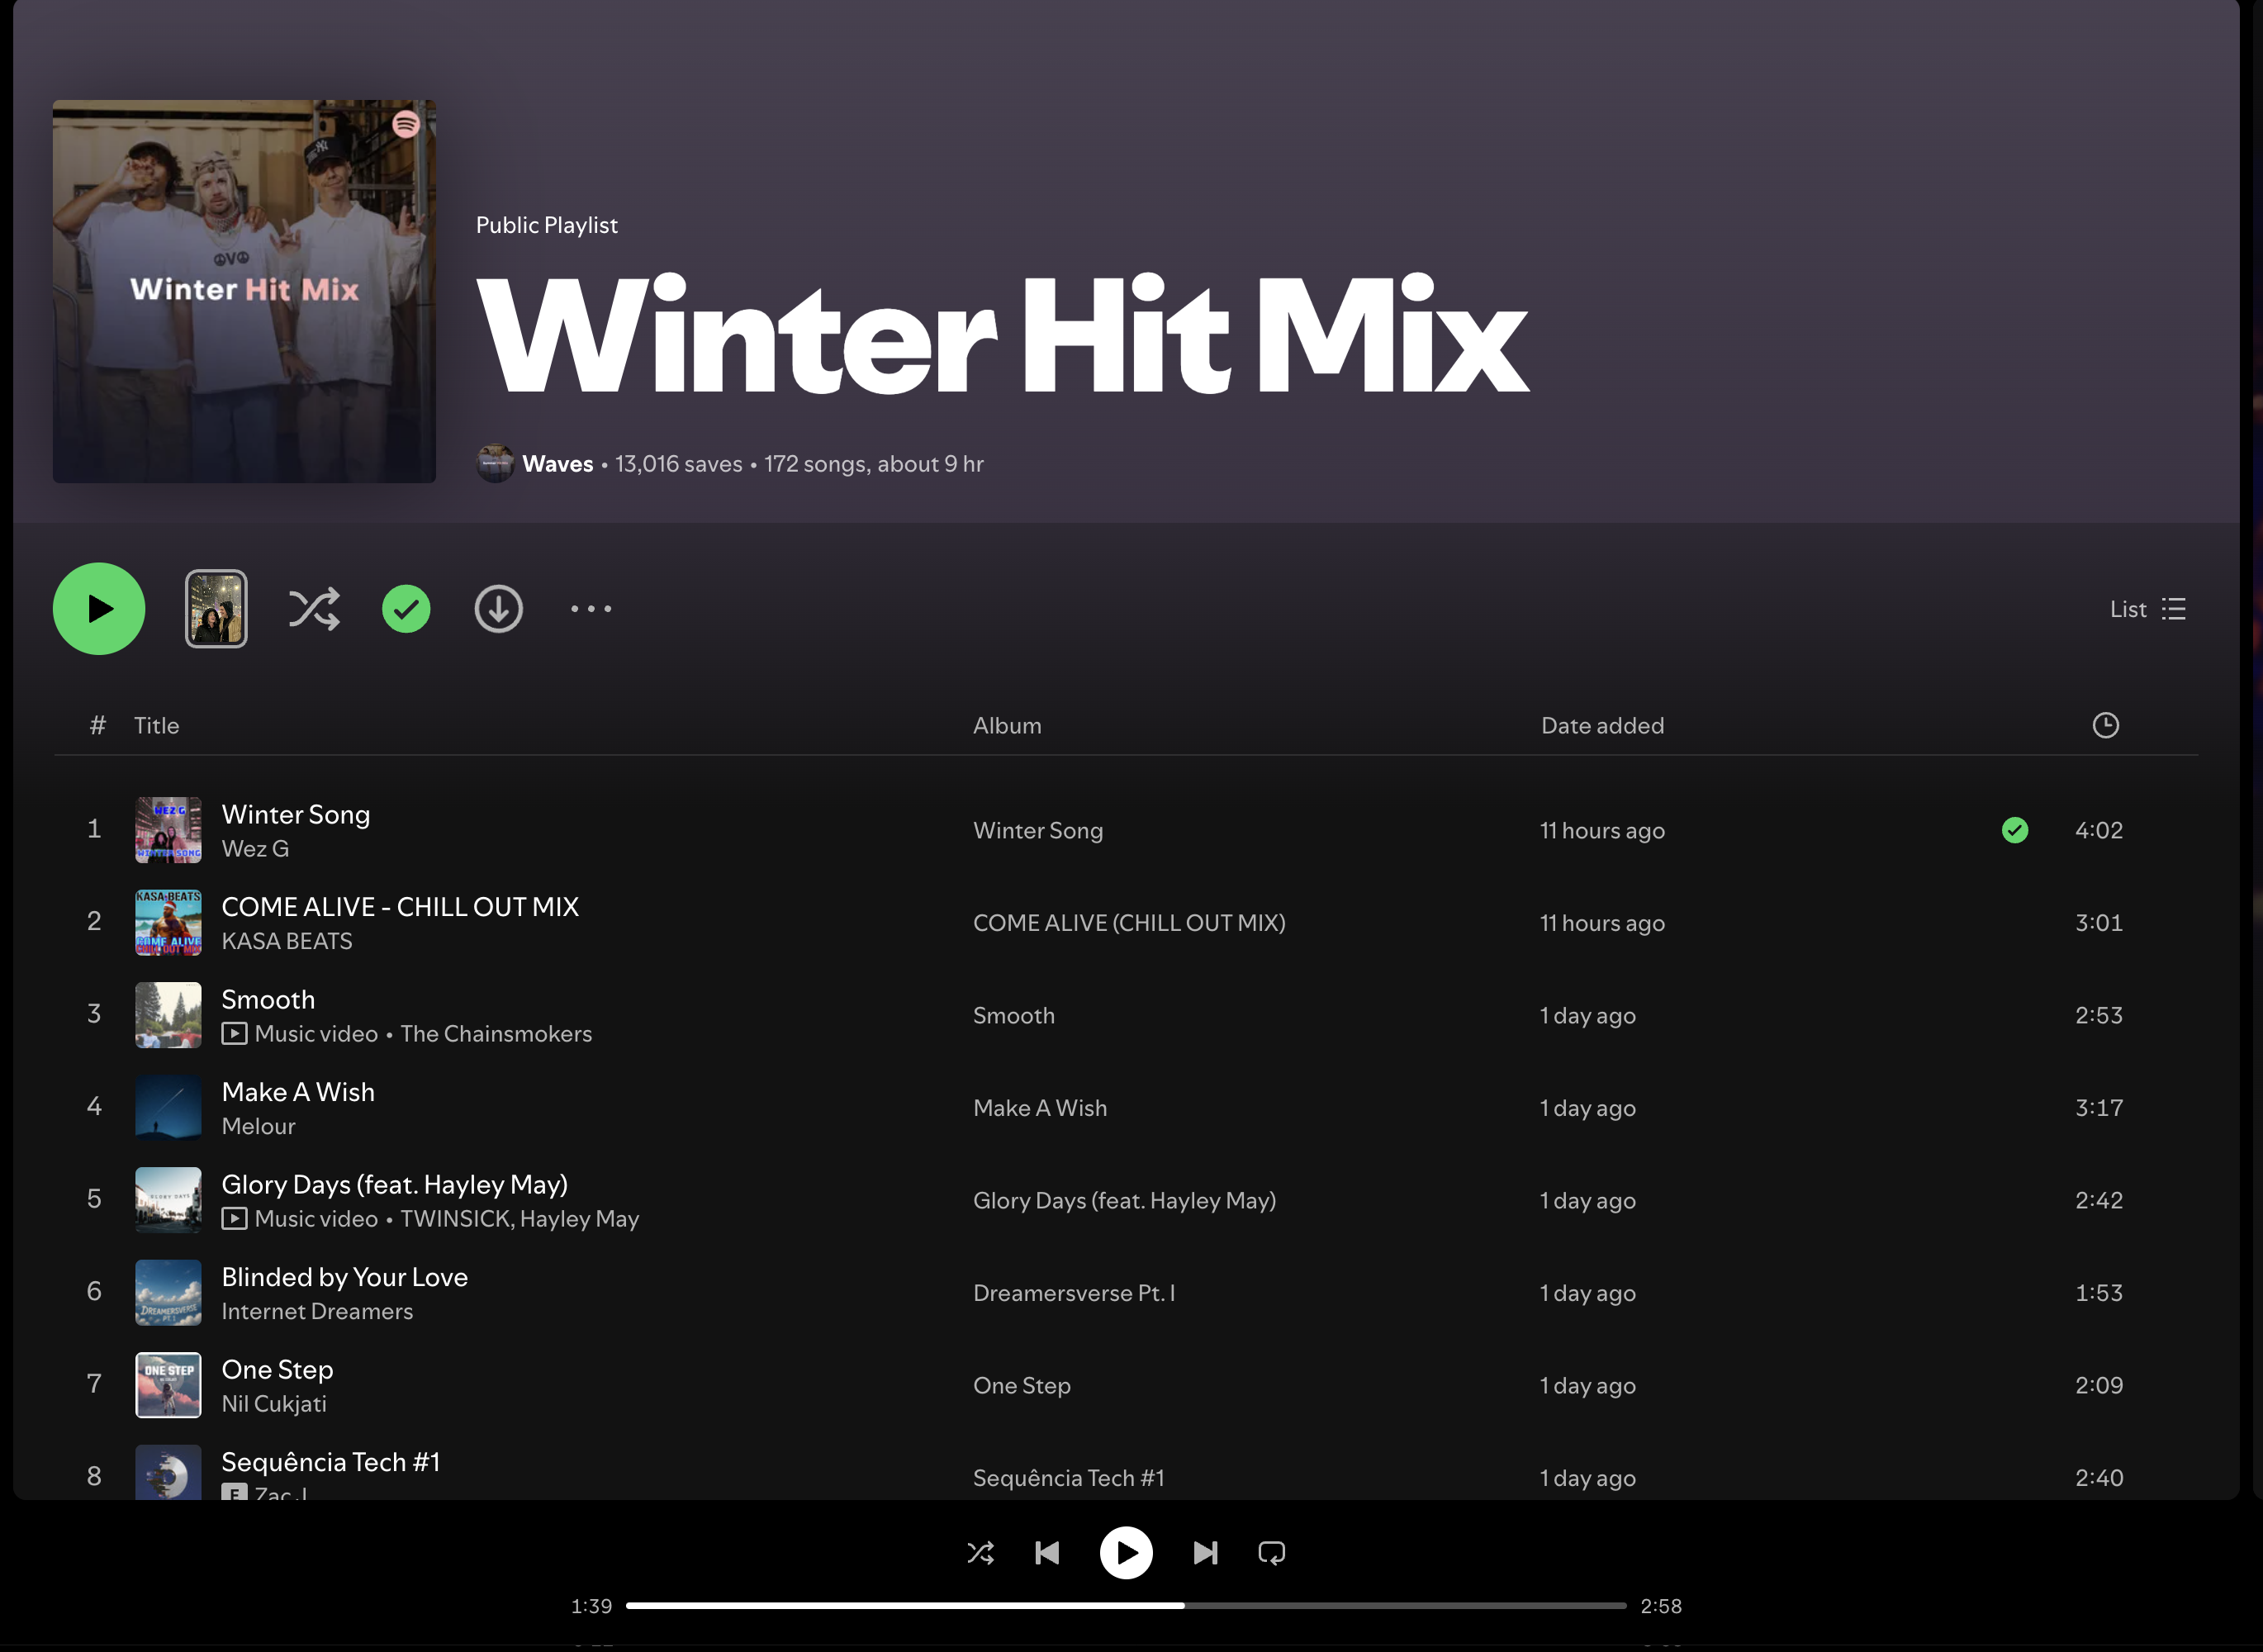This screenshot has height=1652, width=2263.
Task: Sort by the Album column header
Action: point(1007,726)
